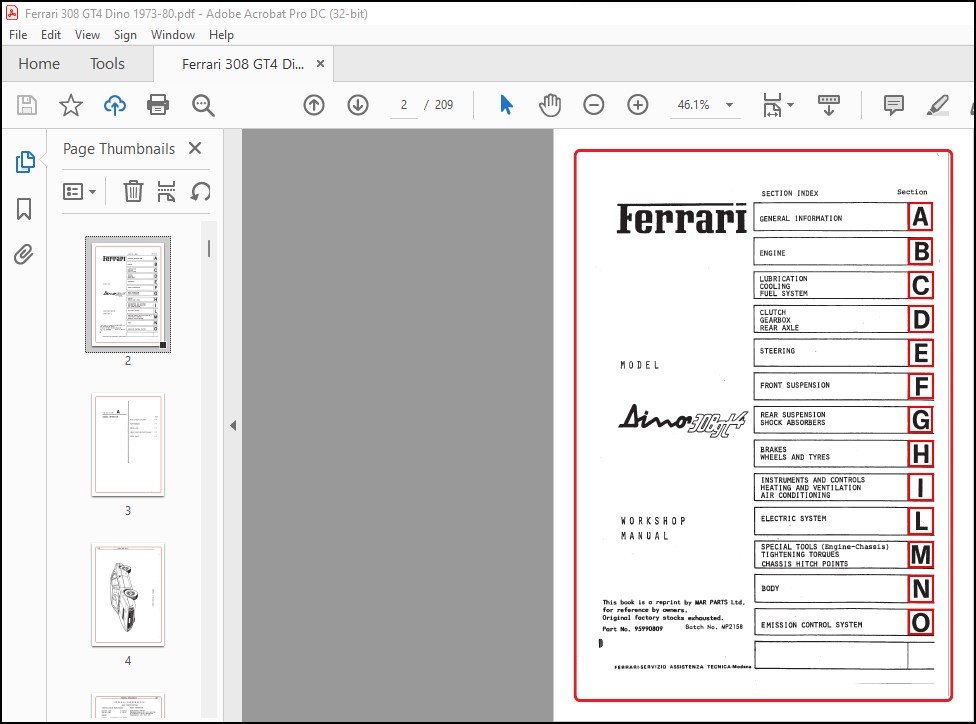Close the Page Thumbnails panel
This screenshot has height=724, width=976.
coord(195,148)
